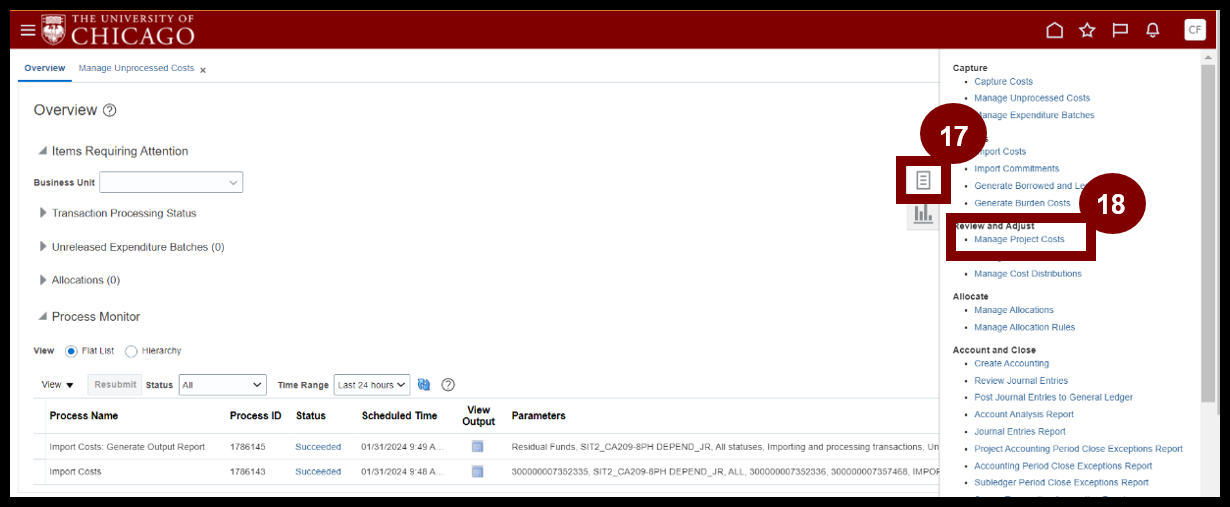The image size is (1230, 507).
Task: Sort by Scheduled Time column header
Action: click(399, 416)
